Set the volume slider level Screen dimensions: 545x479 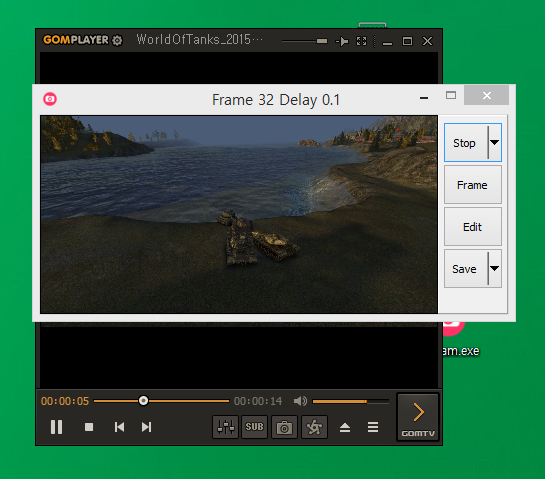[350, 401]
